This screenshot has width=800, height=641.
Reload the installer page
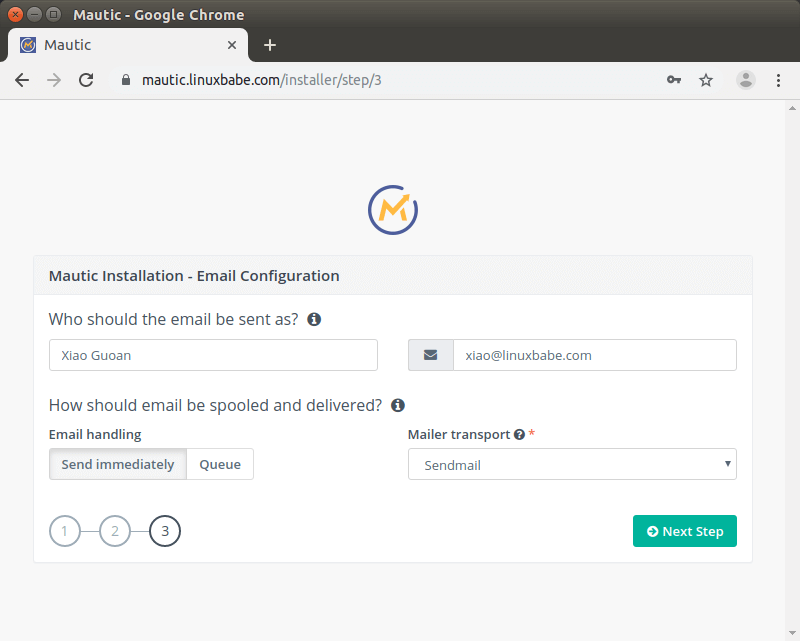coord(86,80)
